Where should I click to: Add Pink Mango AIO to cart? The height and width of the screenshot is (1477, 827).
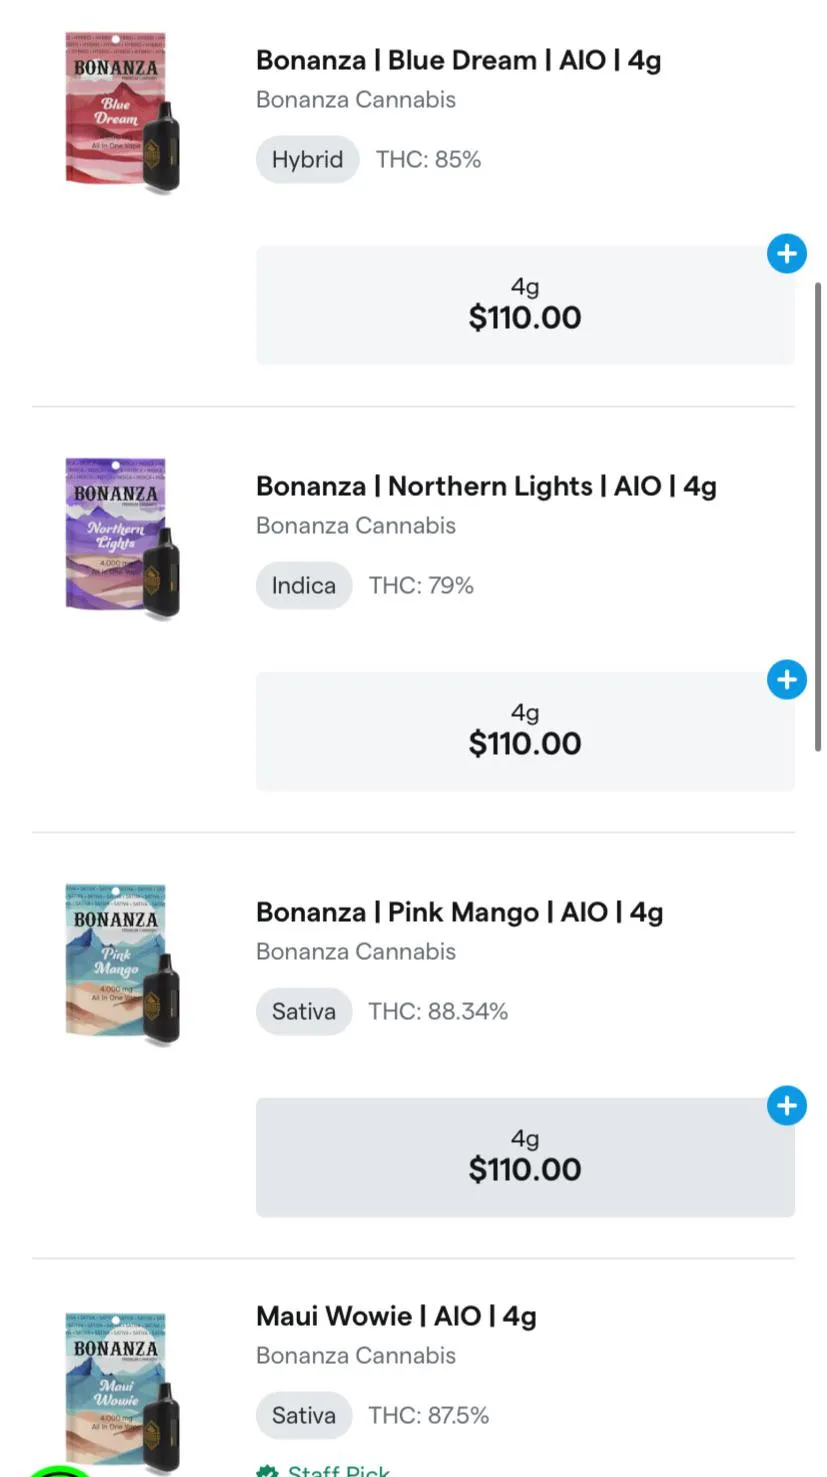click(786, 1106)
